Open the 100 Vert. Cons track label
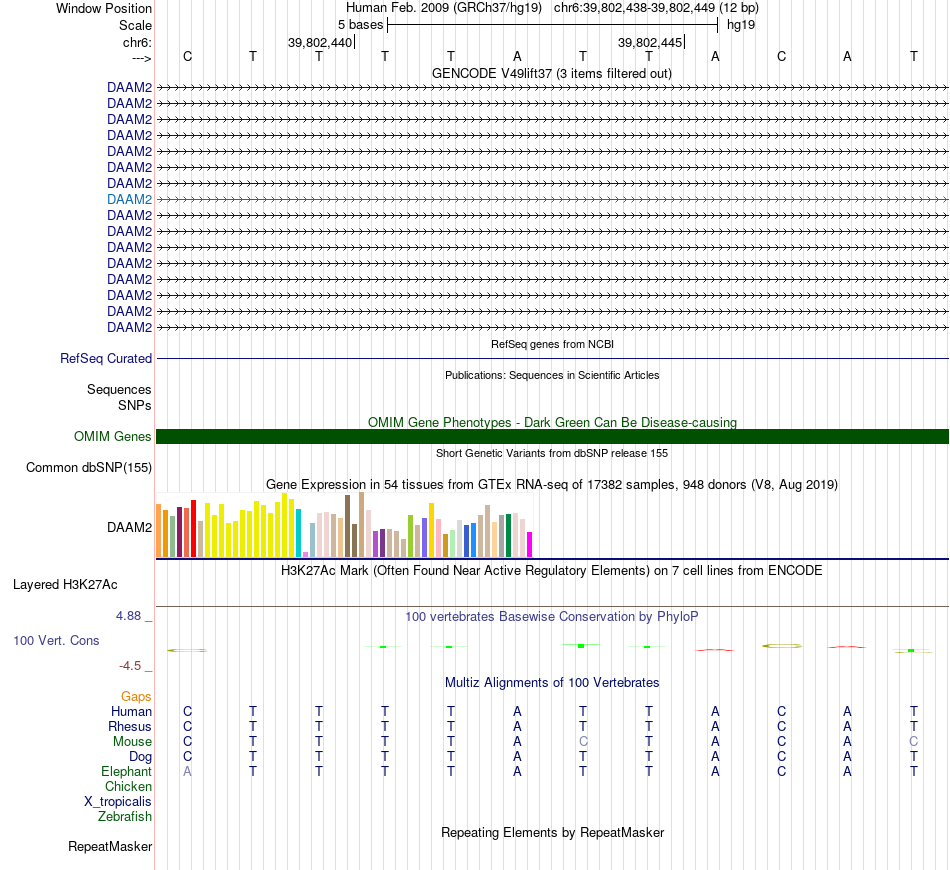Viewport: 950px width, 870px height. click(x=56, y=640)
